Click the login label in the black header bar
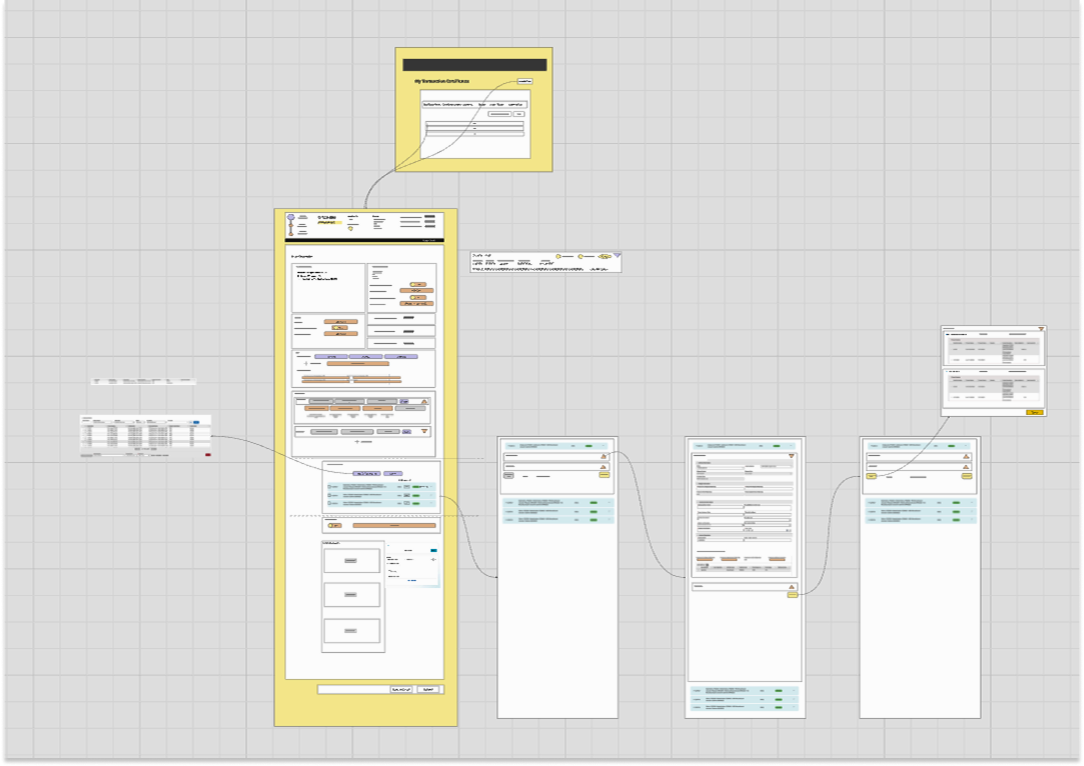 428,240
